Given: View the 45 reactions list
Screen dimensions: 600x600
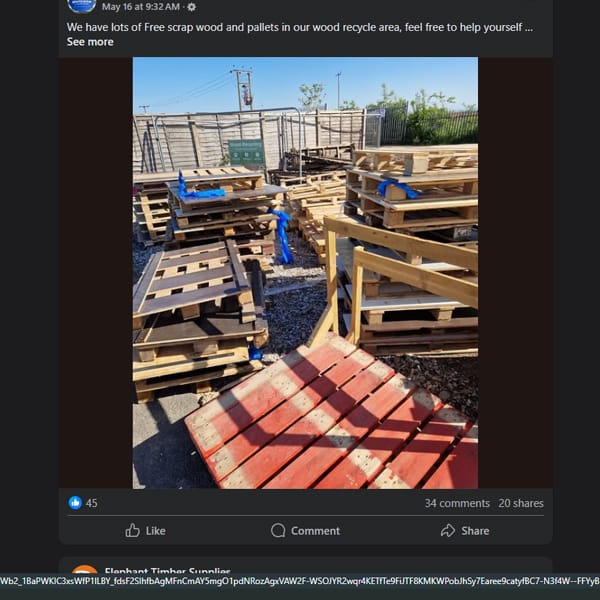Looking at the screenshot, I should click(x=91, y=503).
